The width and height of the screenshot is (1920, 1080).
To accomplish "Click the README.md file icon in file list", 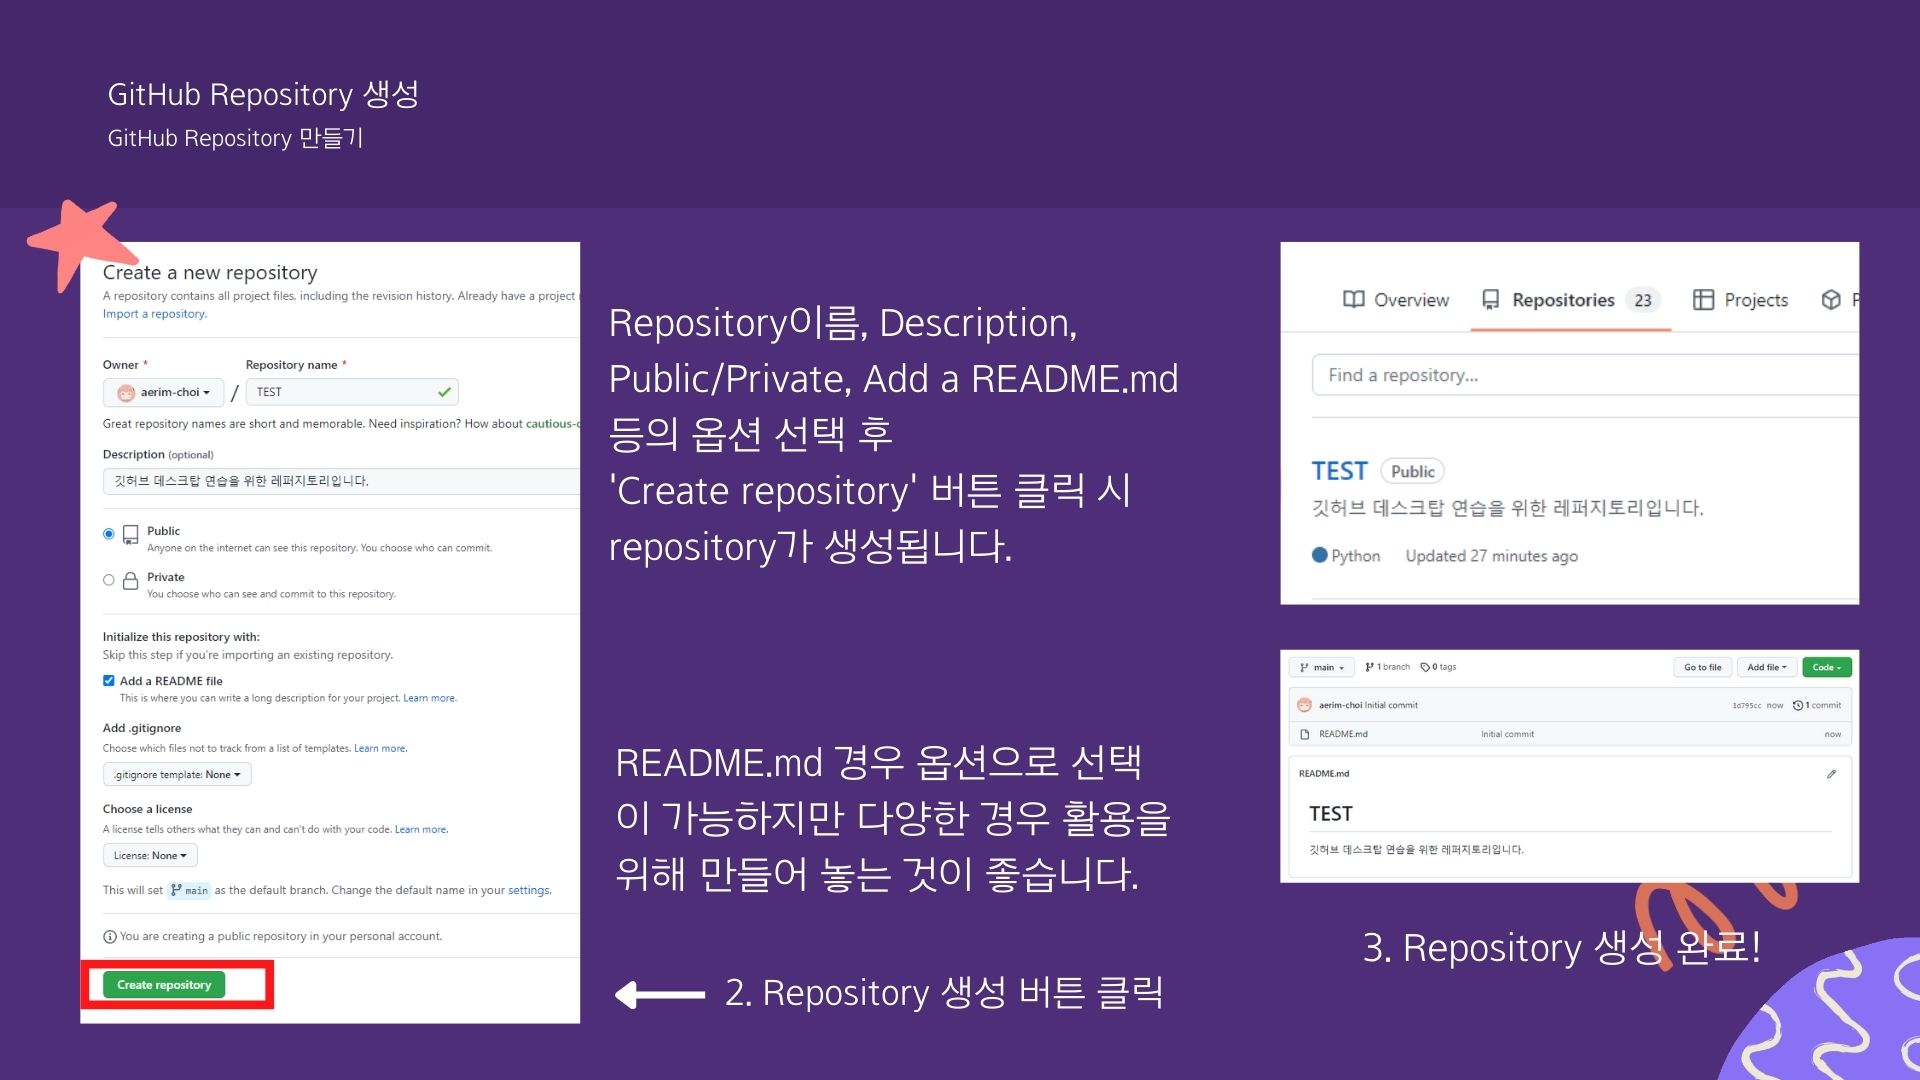I will pyautogui.click(x=1304, y=734).
